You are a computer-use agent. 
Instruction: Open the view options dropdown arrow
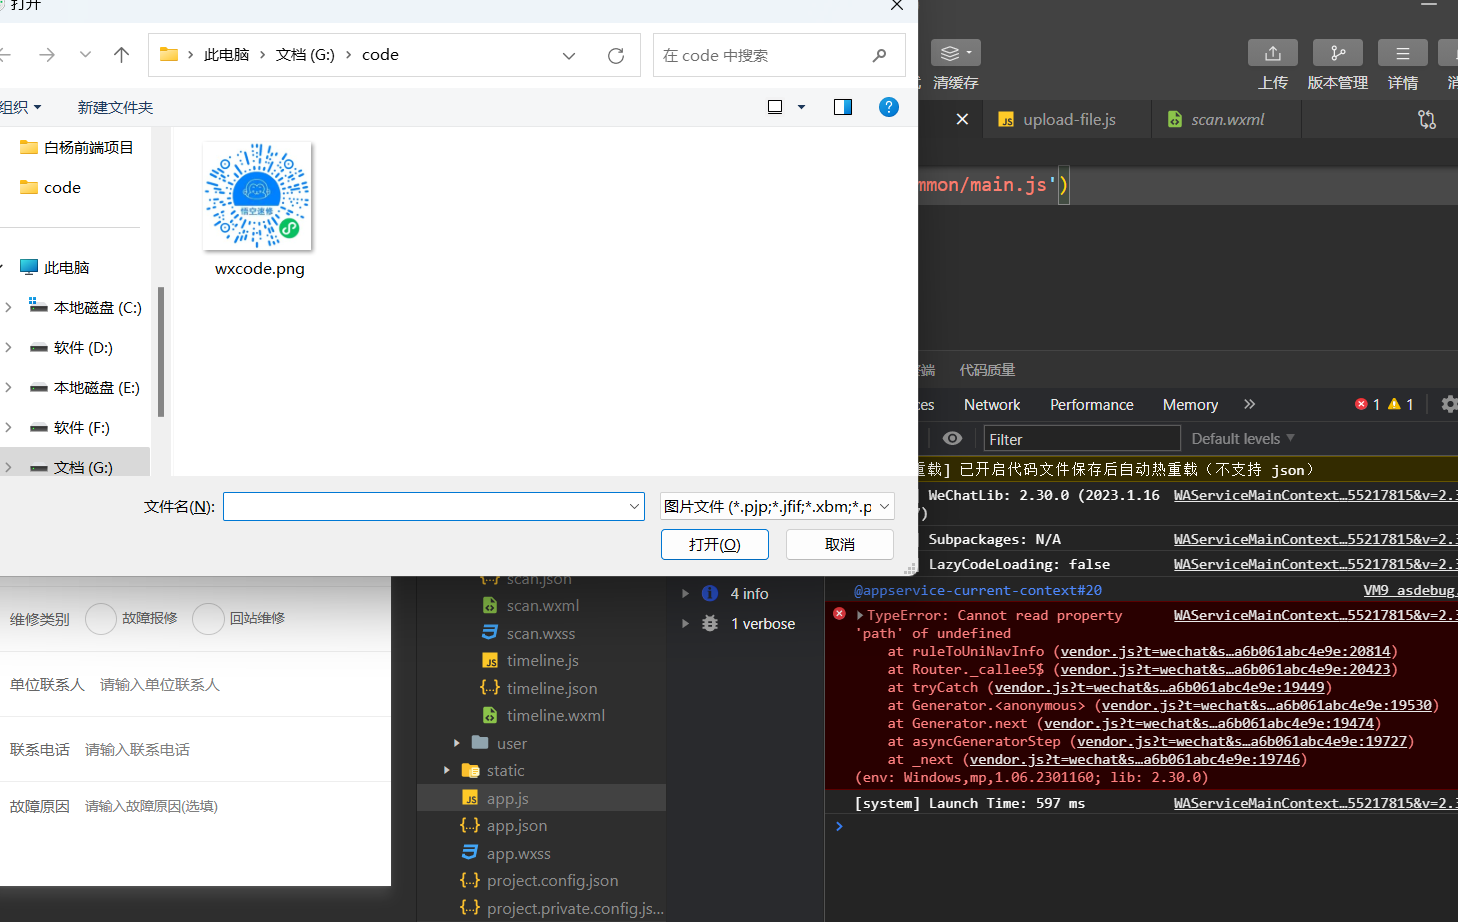(801, 107)
